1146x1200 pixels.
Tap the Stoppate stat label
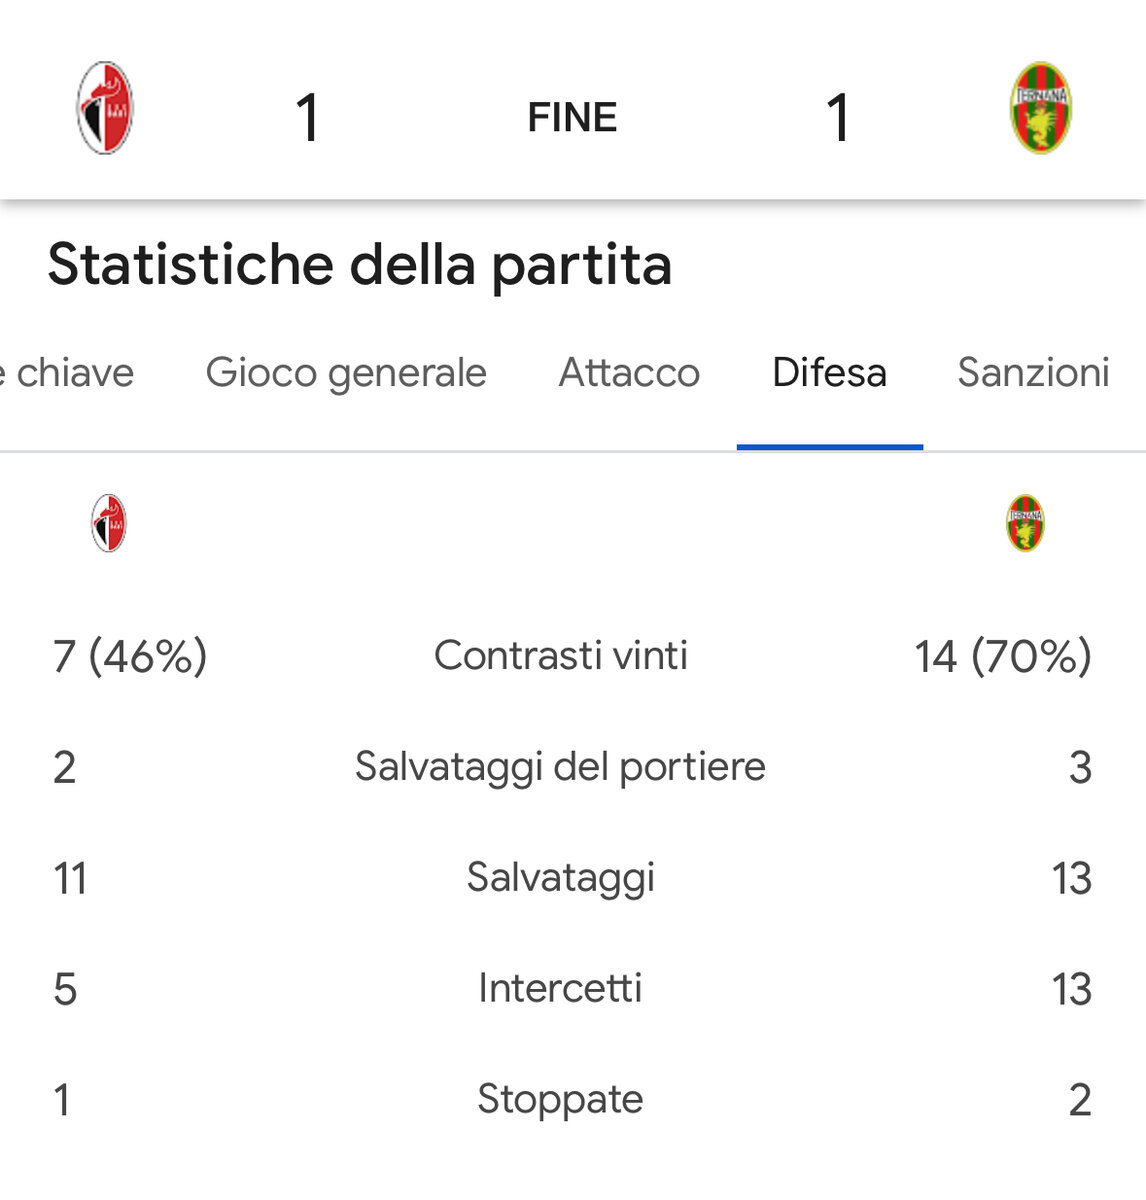click(560, 1099)
